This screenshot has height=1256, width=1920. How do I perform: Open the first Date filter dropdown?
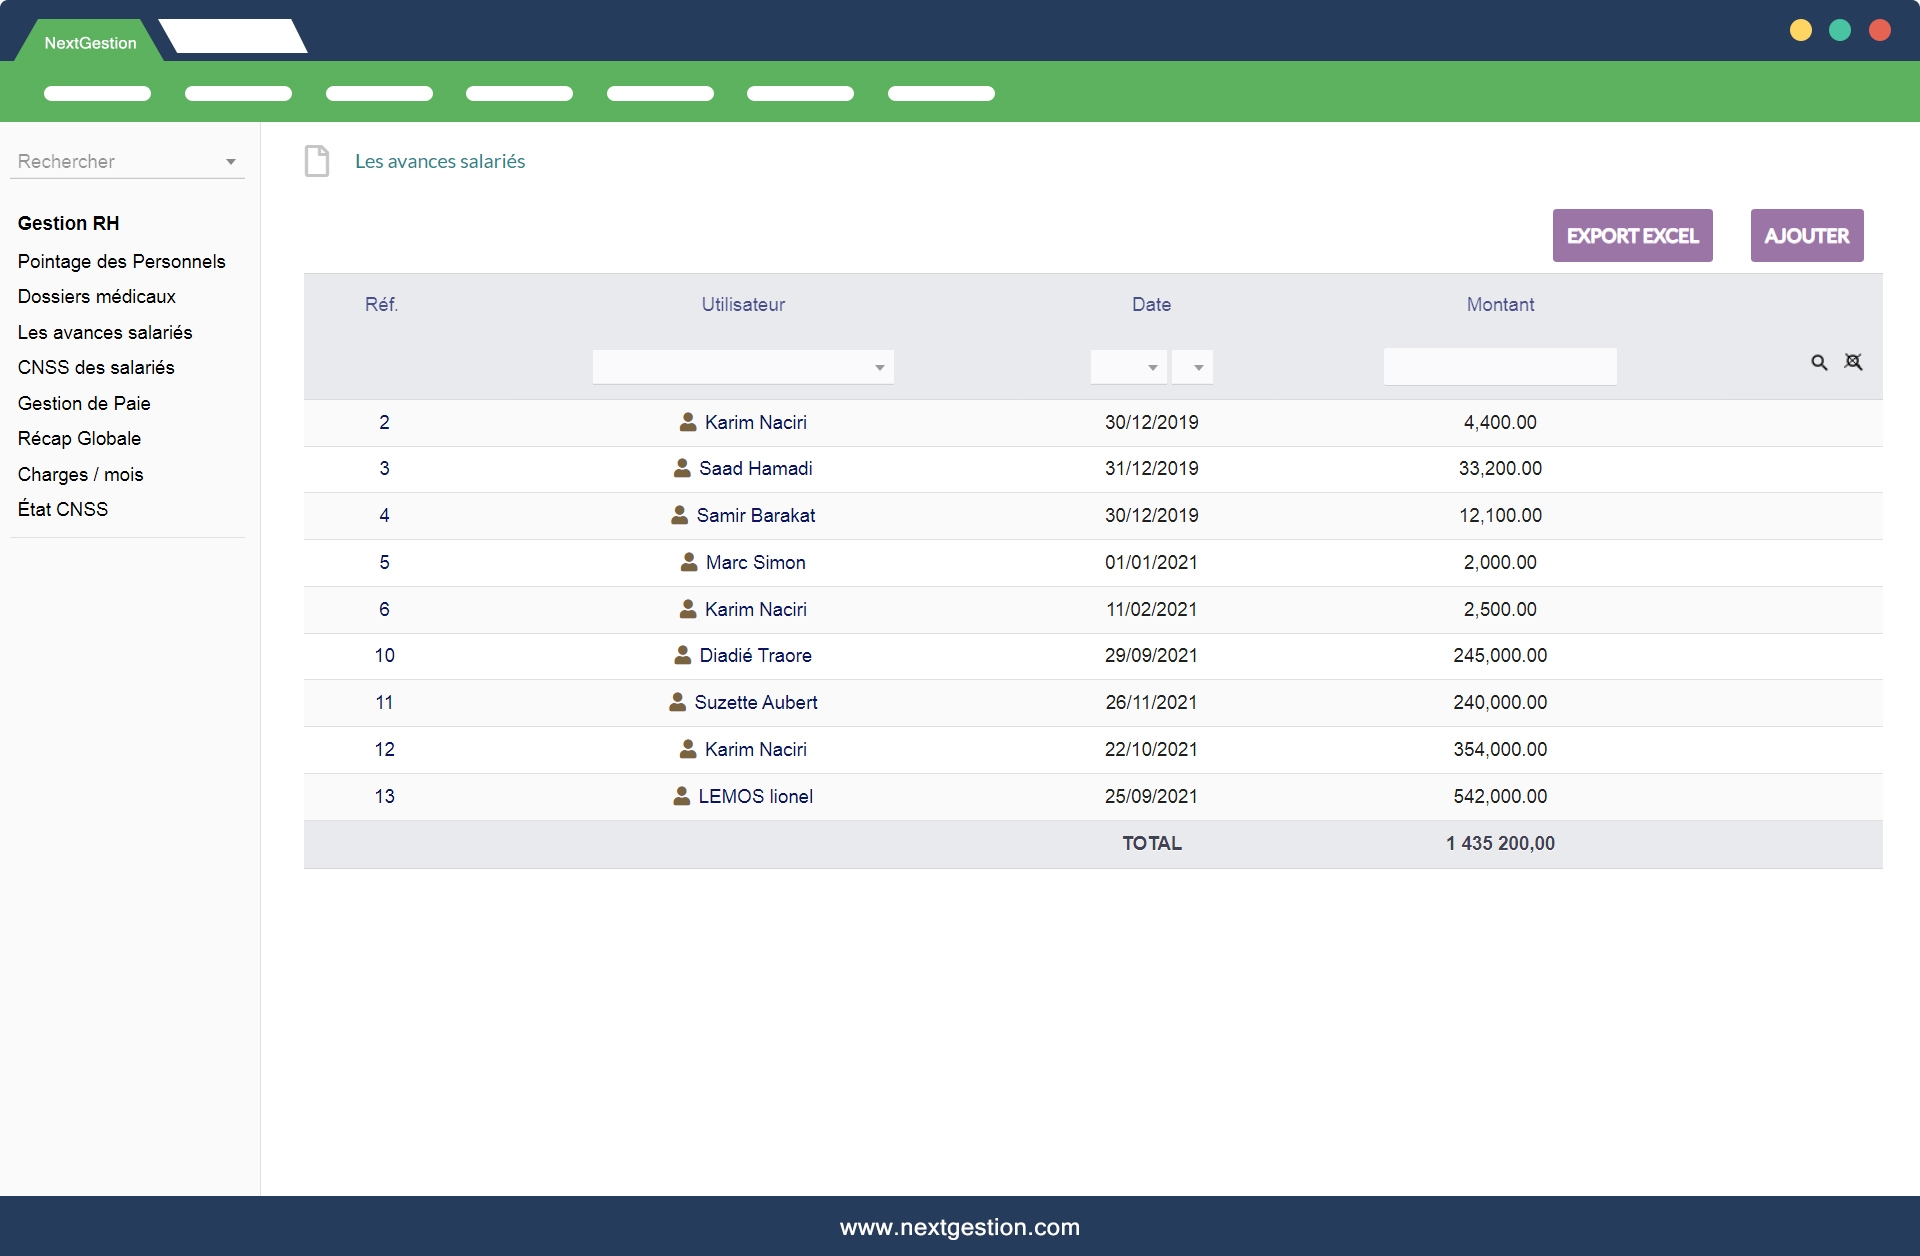[1128, 367]
